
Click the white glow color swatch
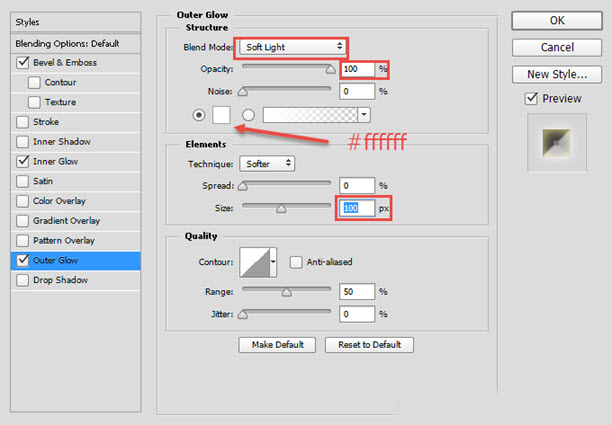[221, 115]
